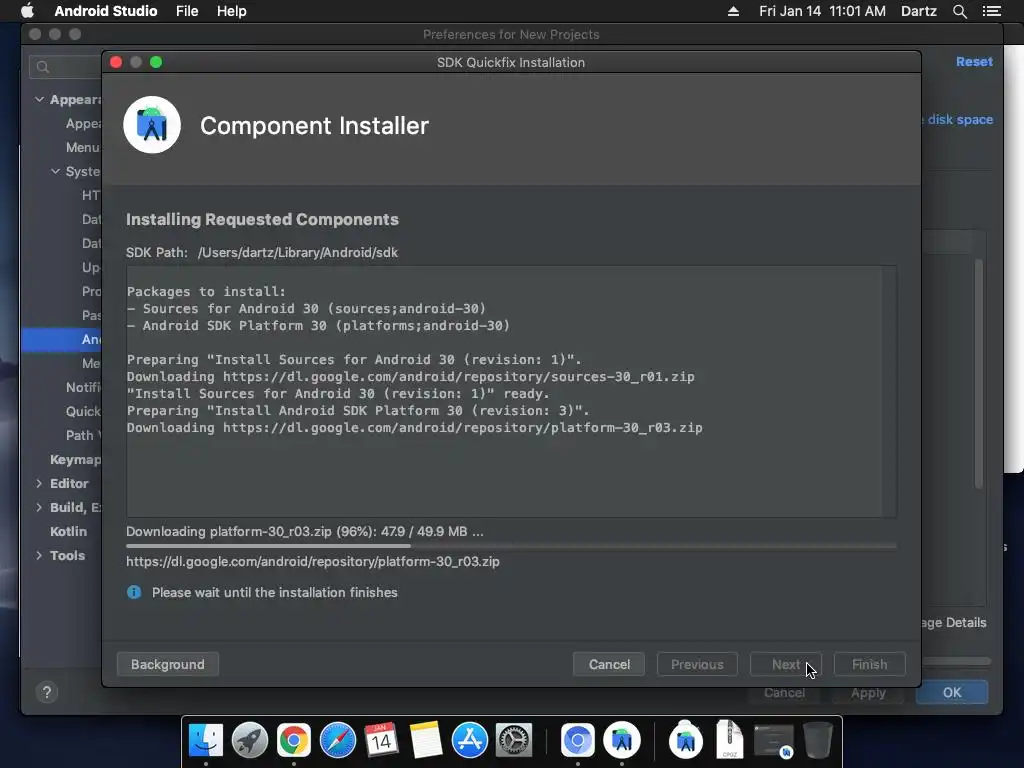Open the blue Chromium icon in dock
Screen dimensions: 1024x768
click(x=577, y=741)
